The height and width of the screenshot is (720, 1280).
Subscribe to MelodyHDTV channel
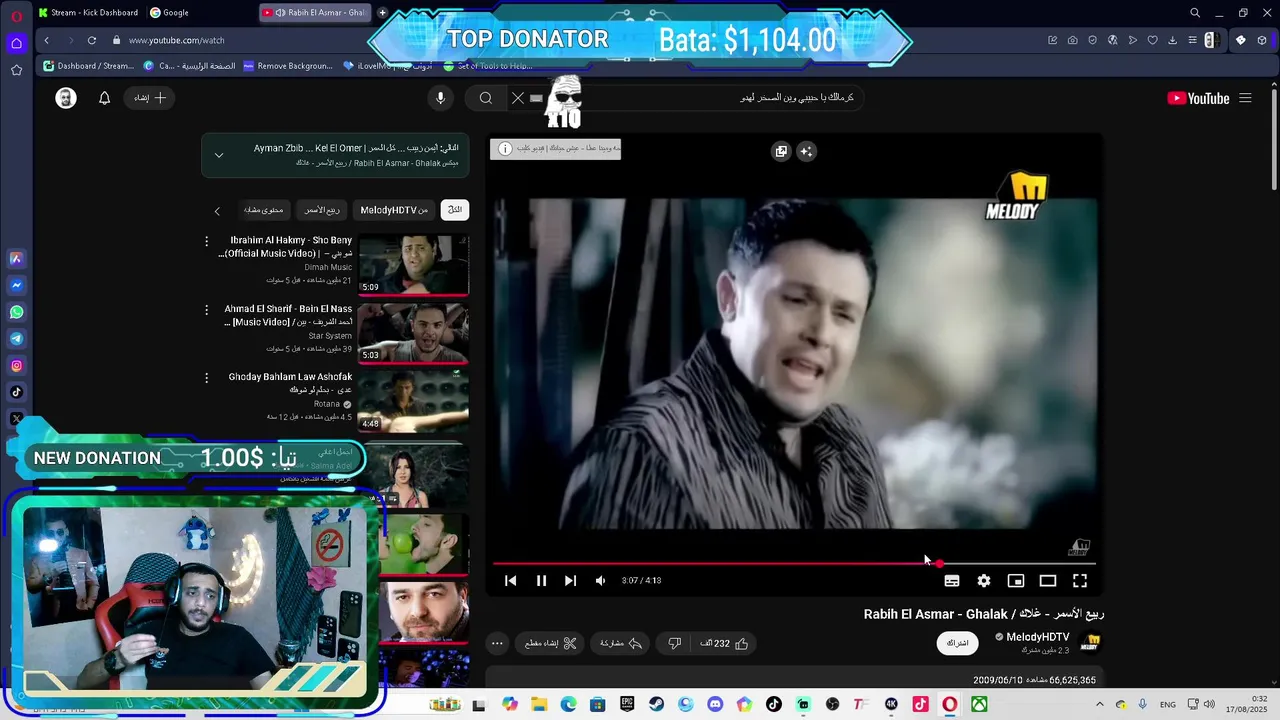(958, 643)
